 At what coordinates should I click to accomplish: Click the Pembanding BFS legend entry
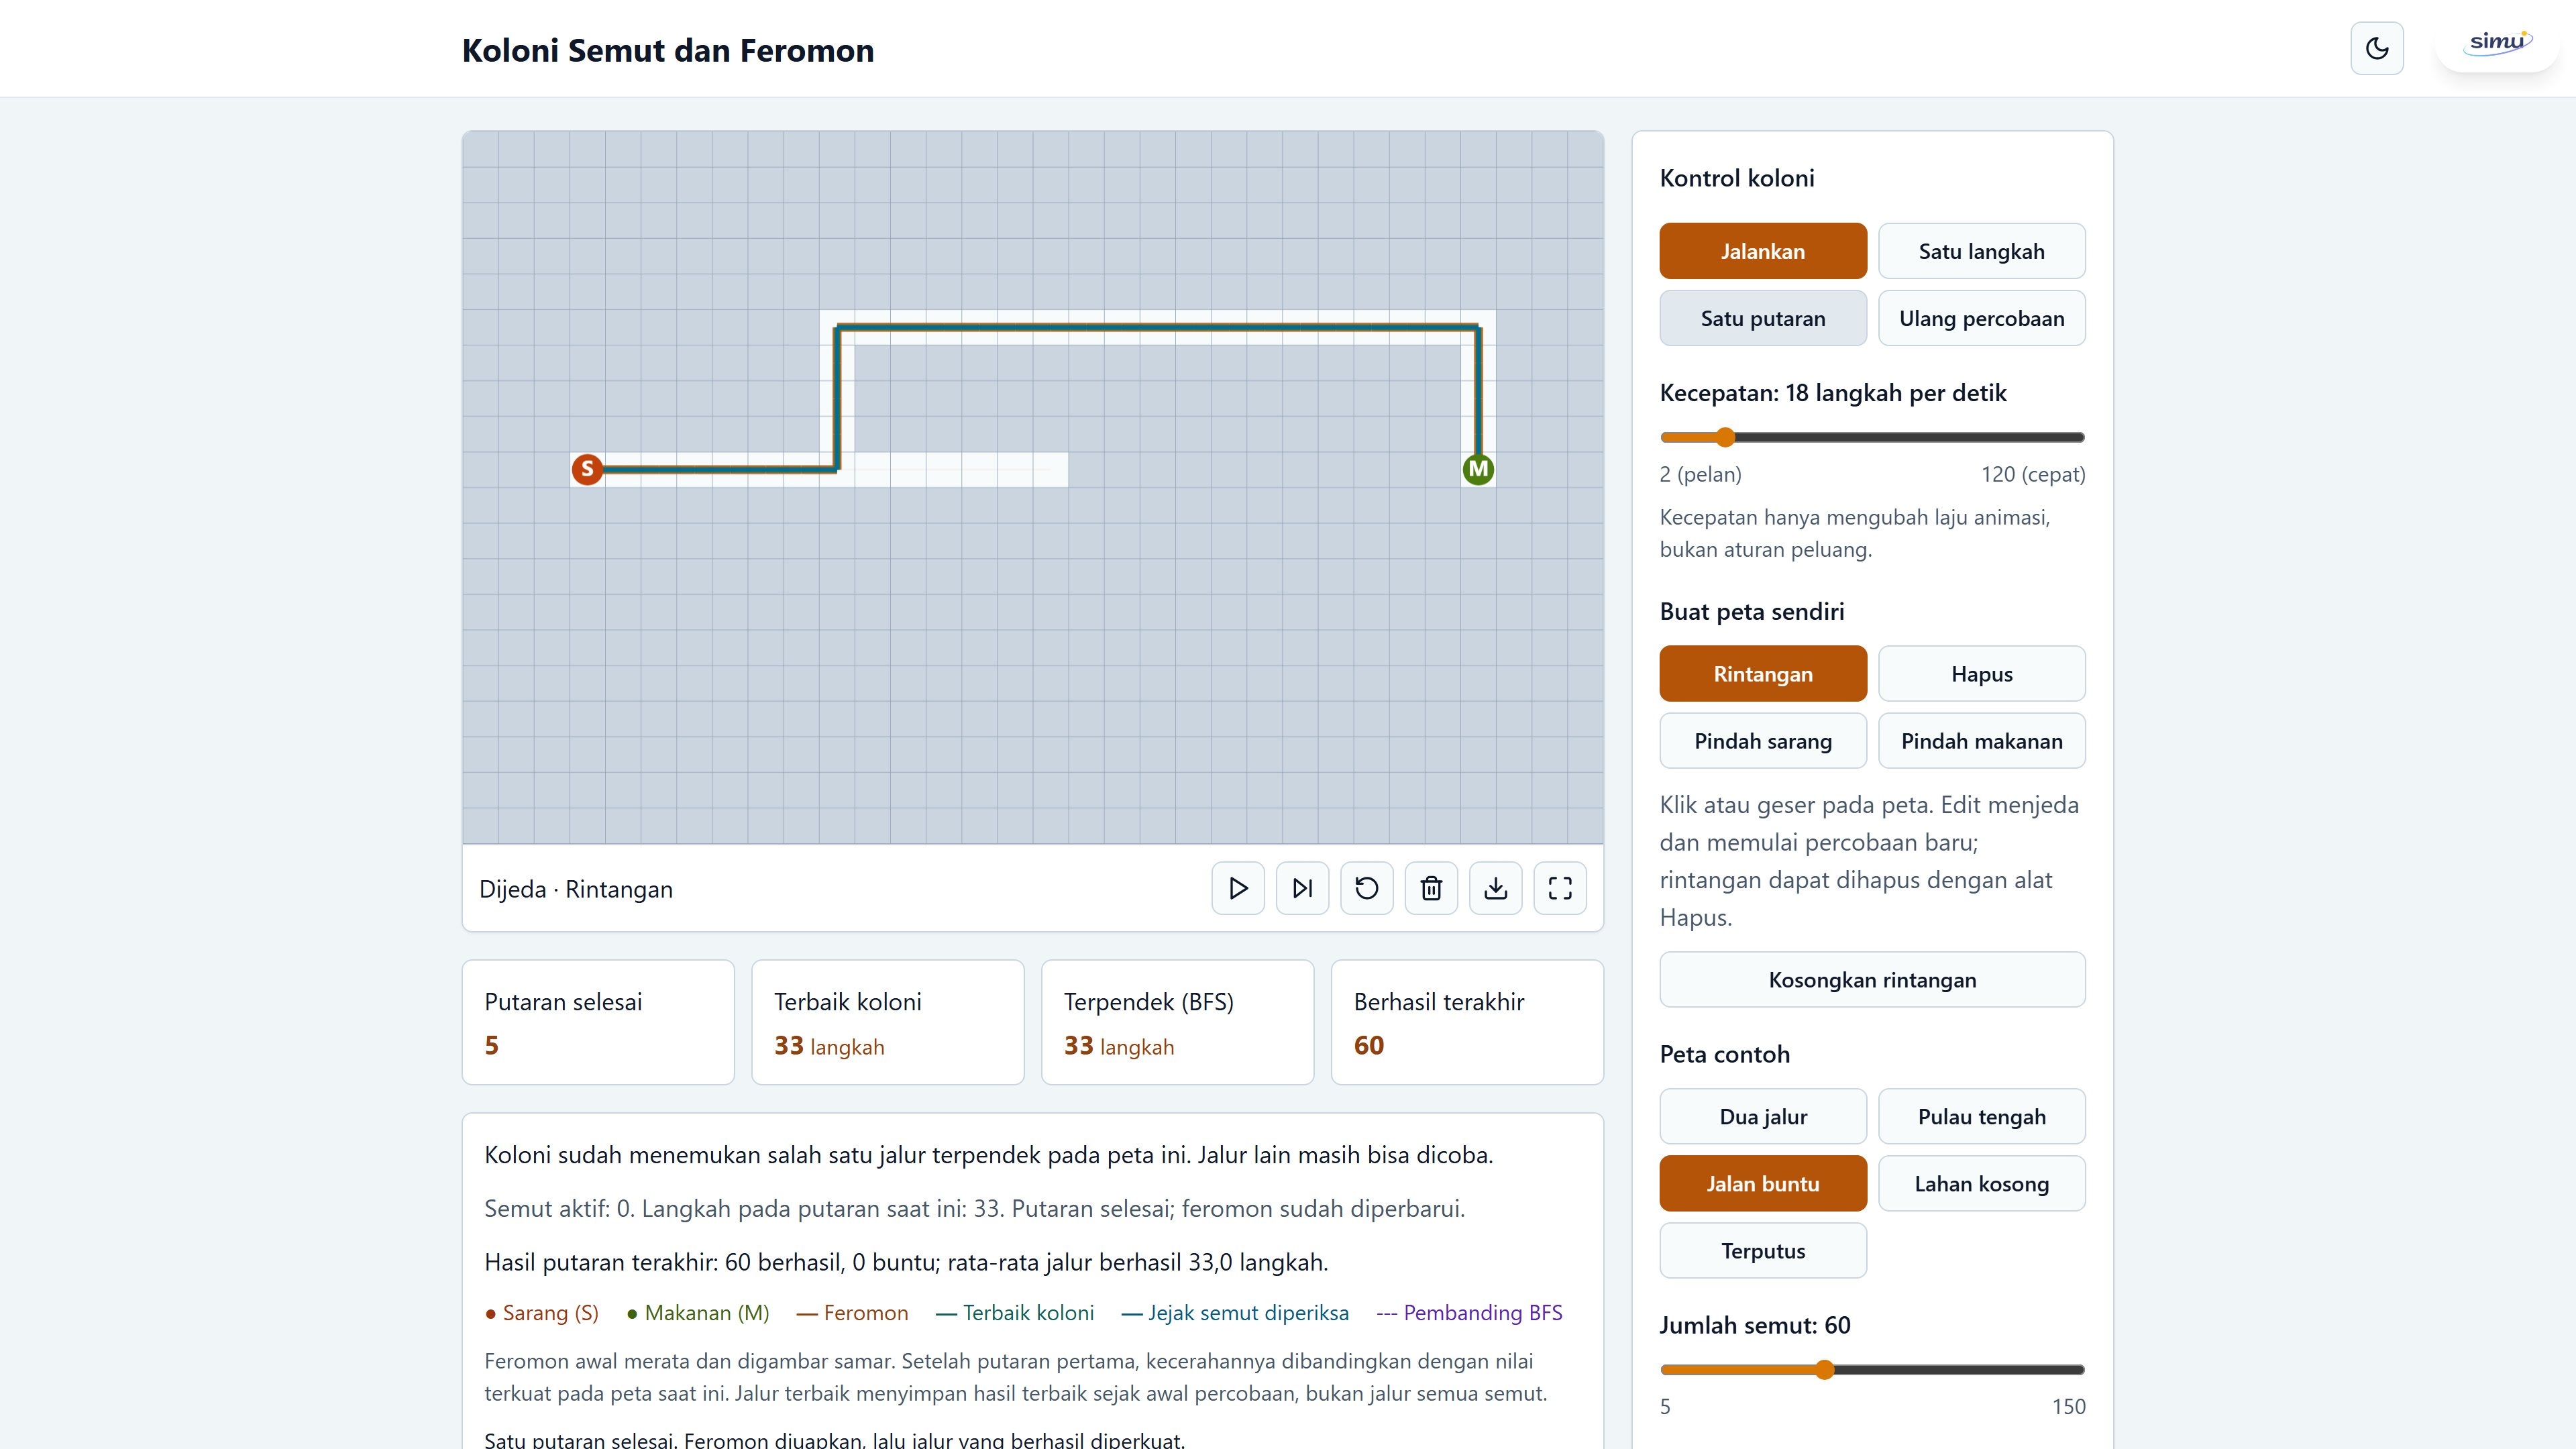[x=1469, y=1313]
